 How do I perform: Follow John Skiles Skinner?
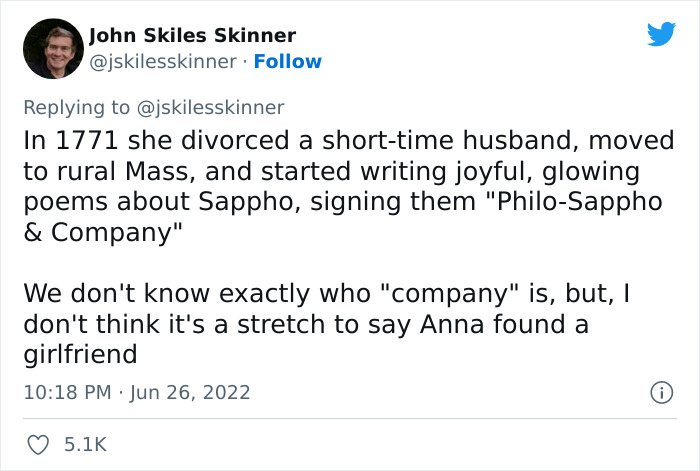[288, 61]
